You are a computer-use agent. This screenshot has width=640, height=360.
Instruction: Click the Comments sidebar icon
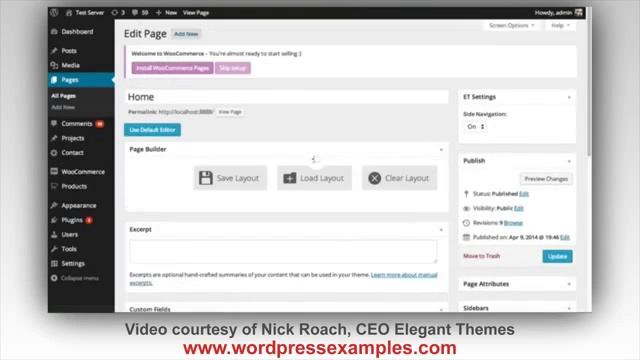pyautogui.click(x=54, y=123)
